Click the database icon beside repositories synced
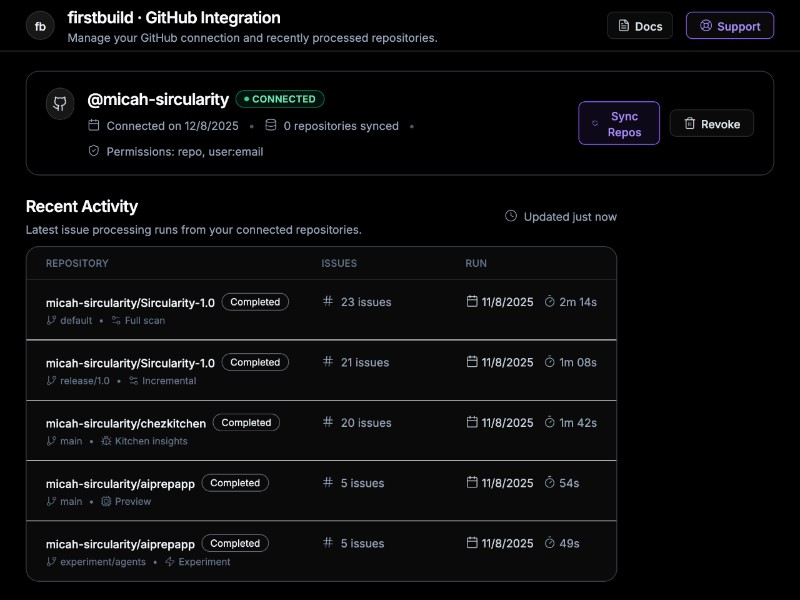800x600 pixels. pos(271,126)
